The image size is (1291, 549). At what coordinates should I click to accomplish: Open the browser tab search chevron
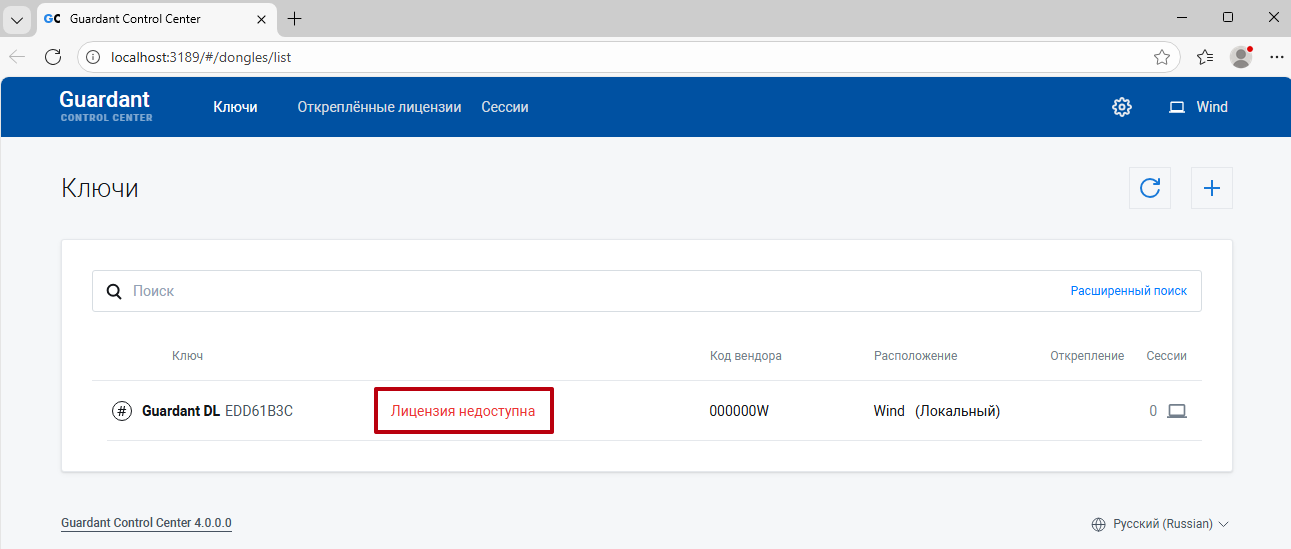click(x=17, y=19)
